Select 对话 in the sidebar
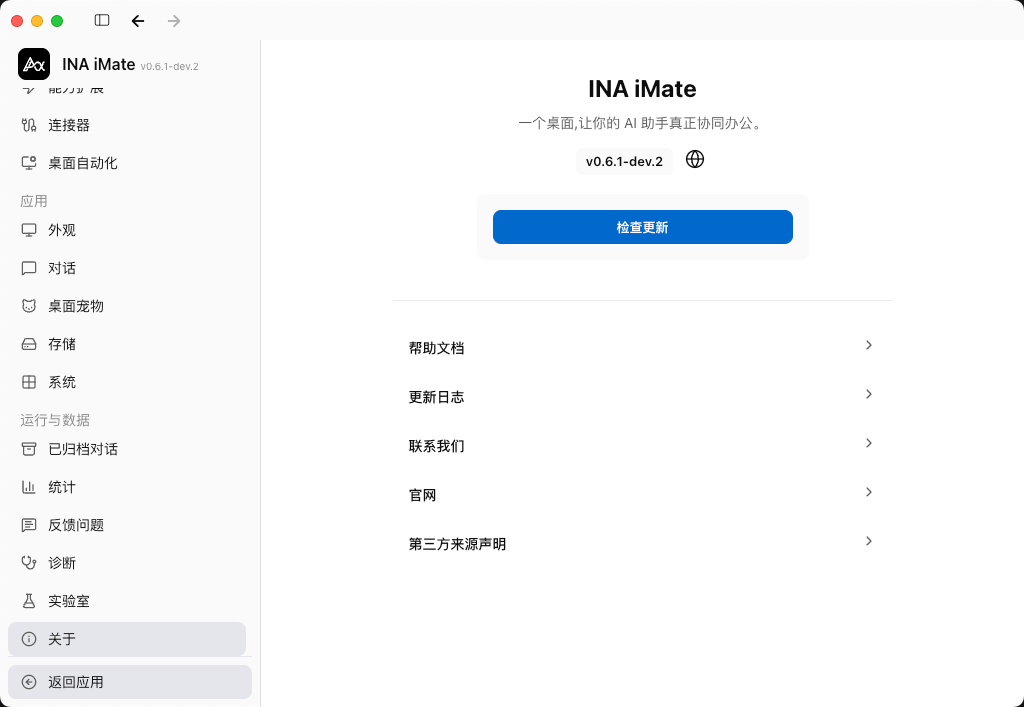Image resolution: width=1024 pixels, height=707 pixels. tap(127, 268)
